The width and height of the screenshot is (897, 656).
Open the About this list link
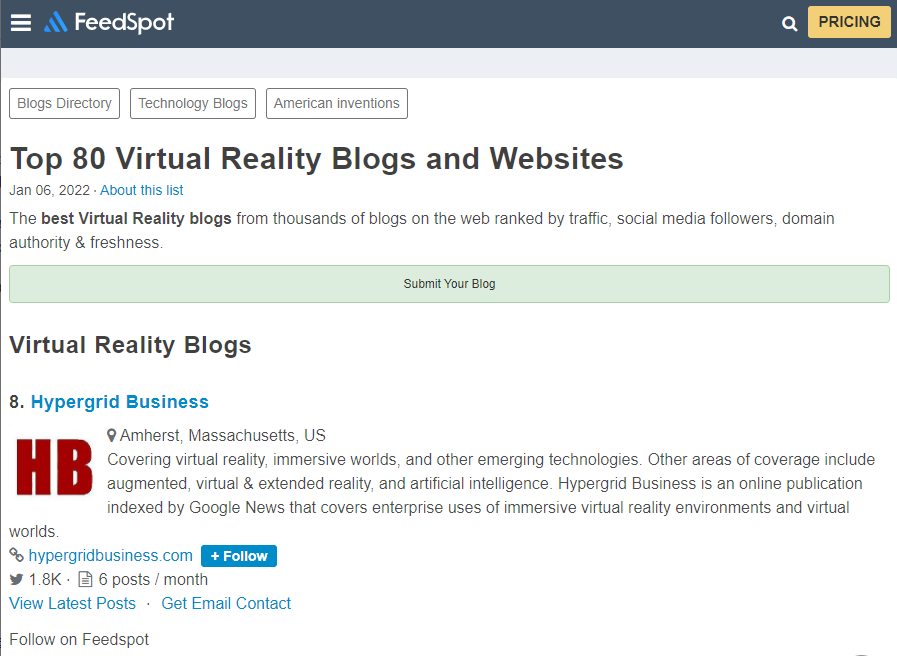[142, 190]
